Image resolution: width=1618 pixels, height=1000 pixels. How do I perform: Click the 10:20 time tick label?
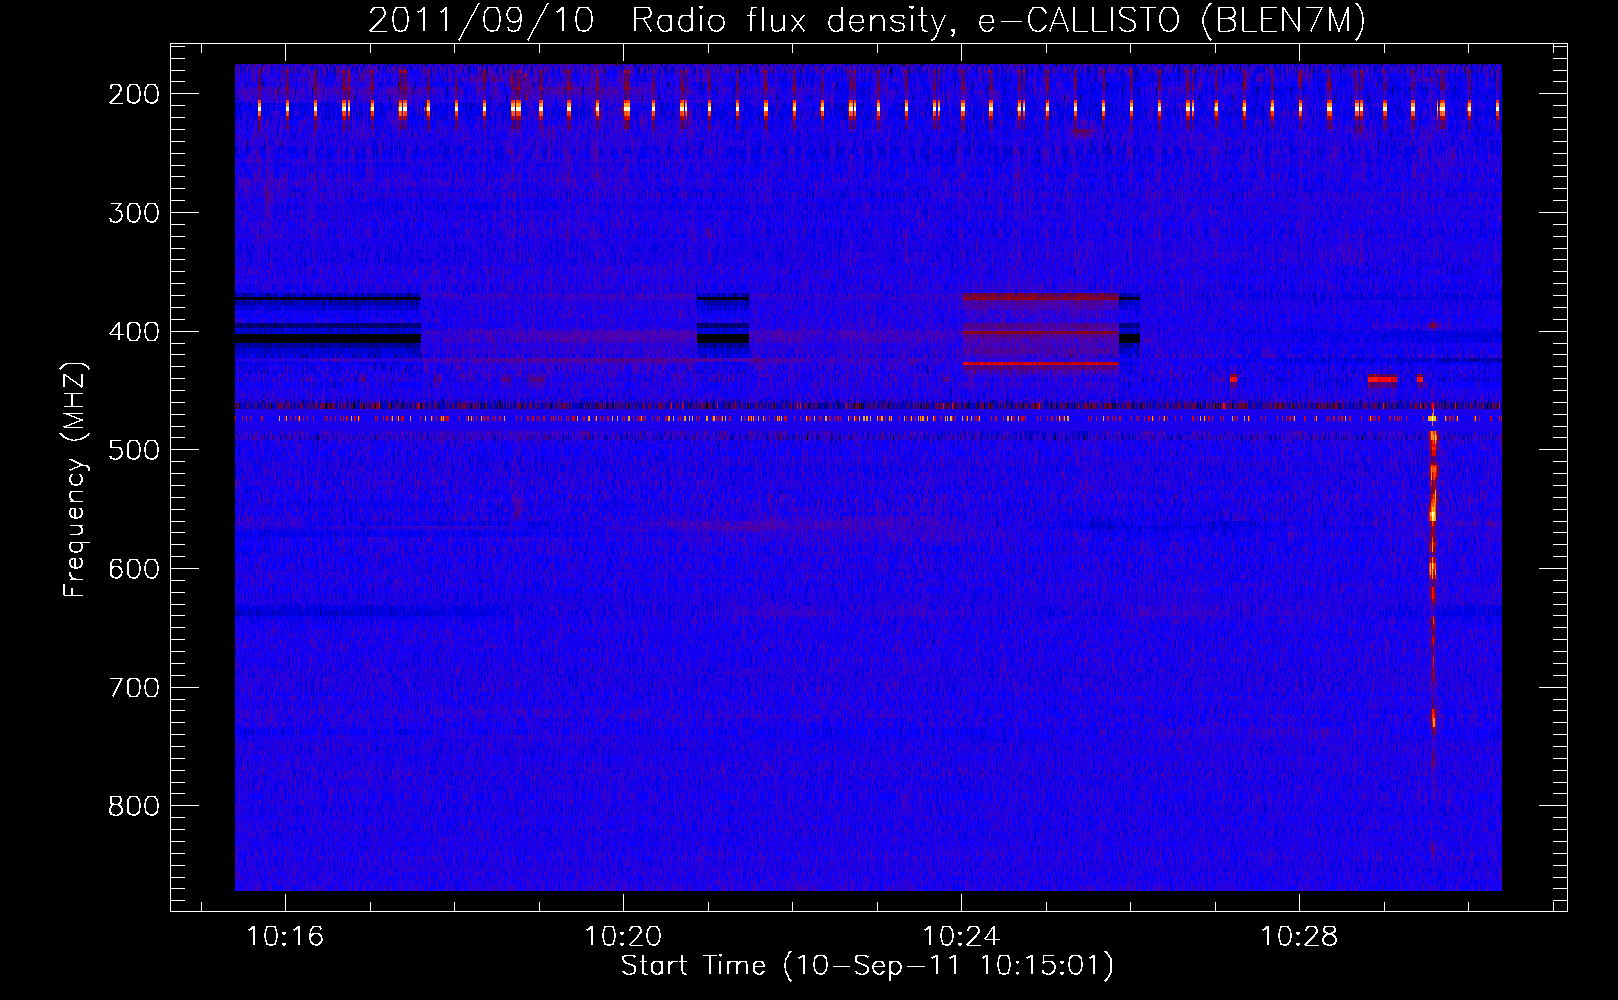623,937
